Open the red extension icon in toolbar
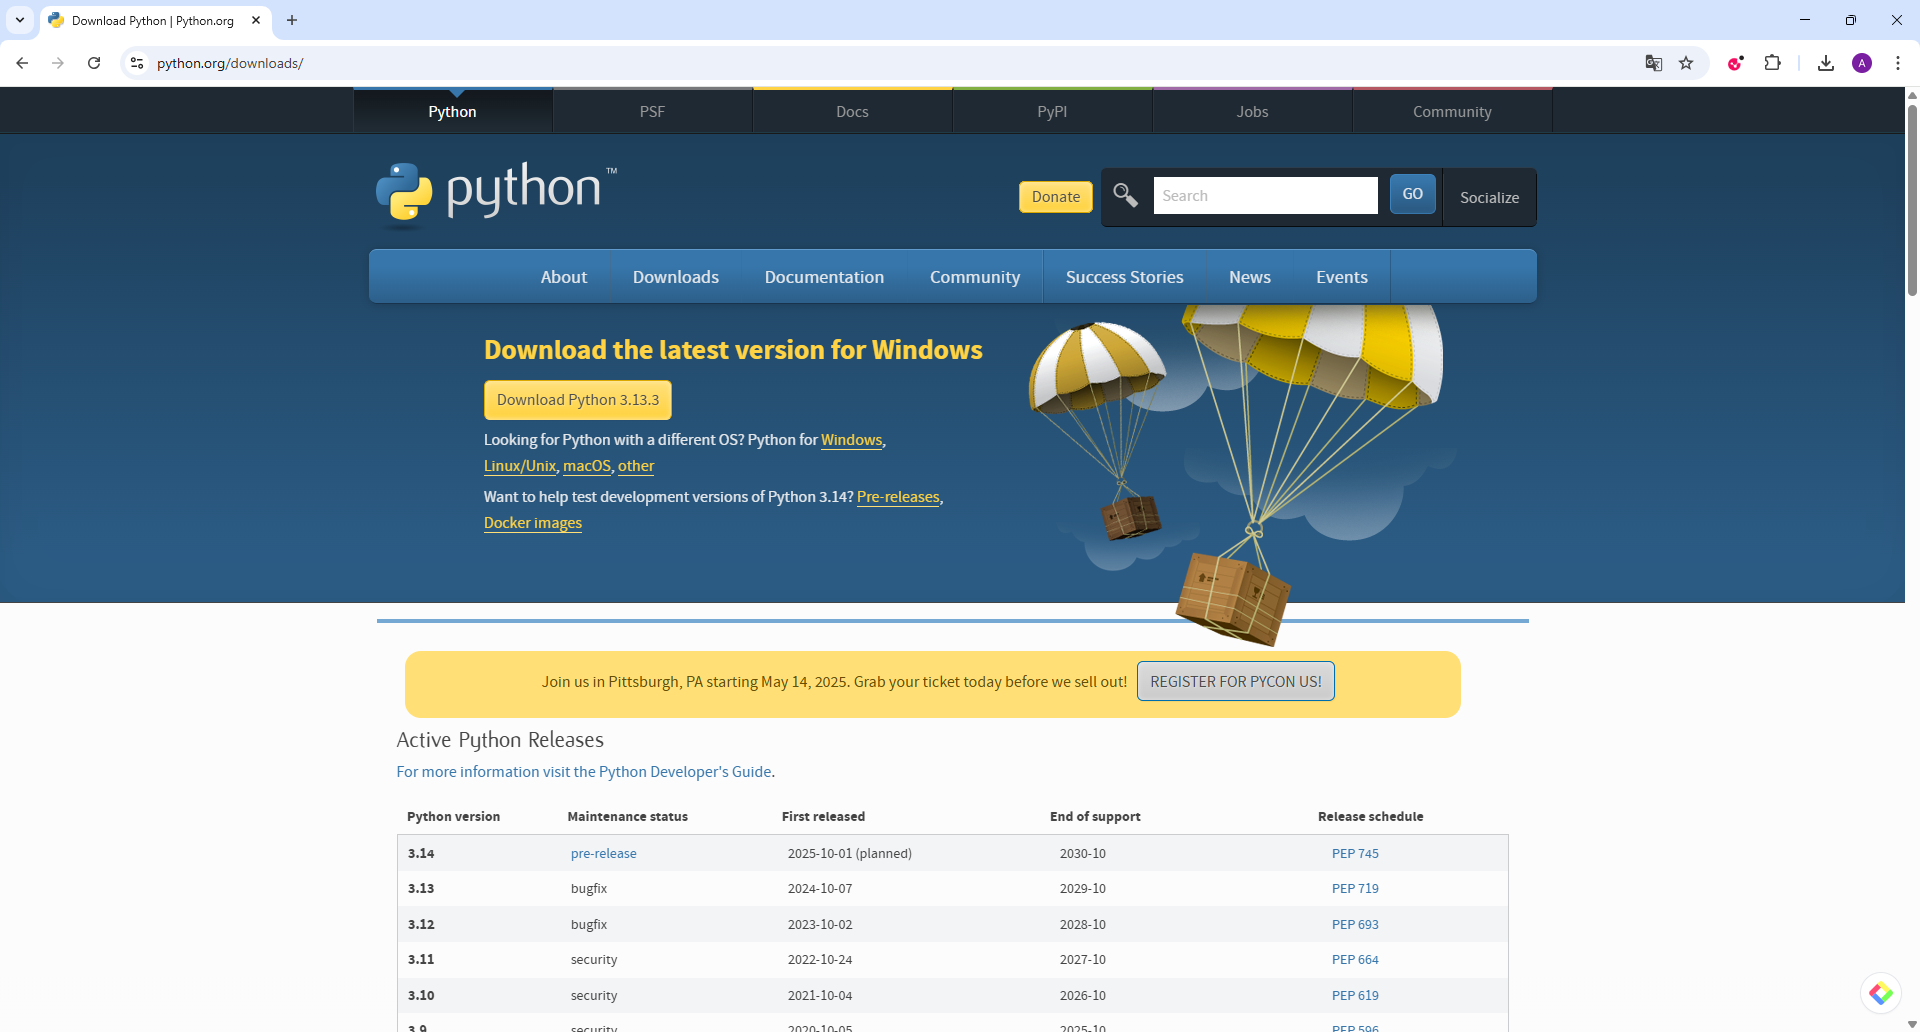The image size is (1920, 1032). click(1736, 63)
